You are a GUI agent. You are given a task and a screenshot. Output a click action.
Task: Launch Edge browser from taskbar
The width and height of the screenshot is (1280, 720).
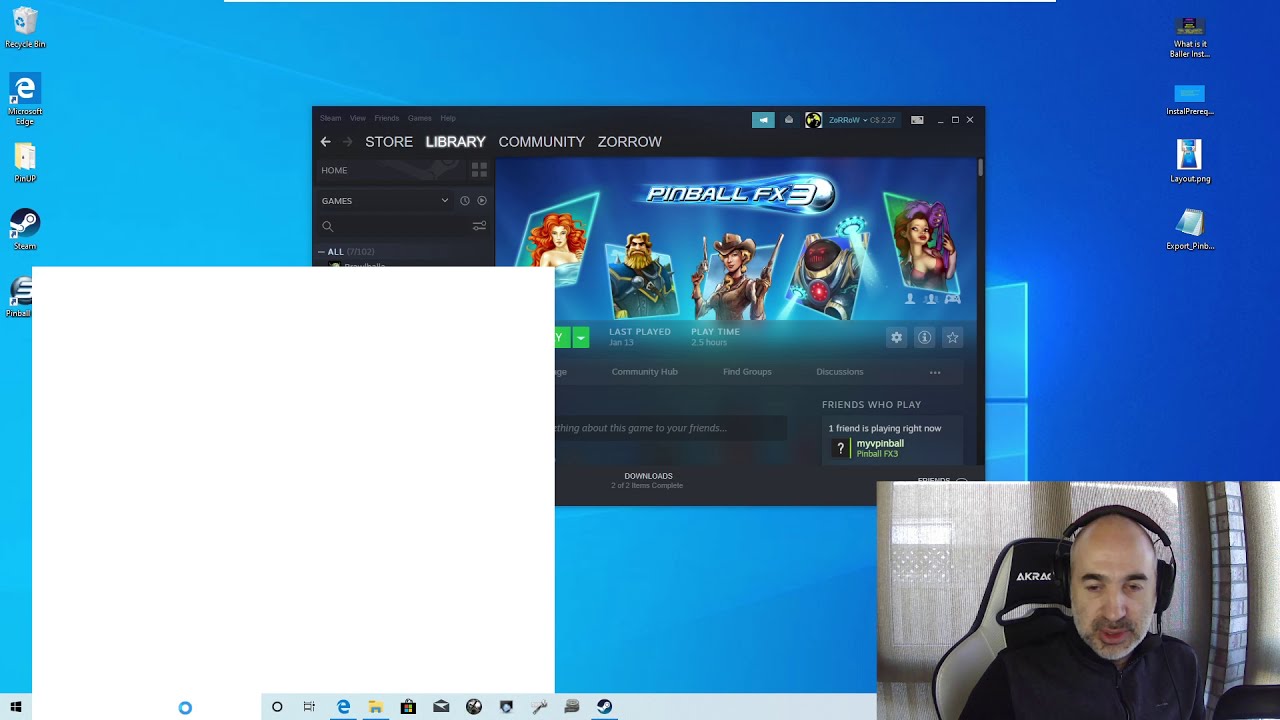[343, 707]
